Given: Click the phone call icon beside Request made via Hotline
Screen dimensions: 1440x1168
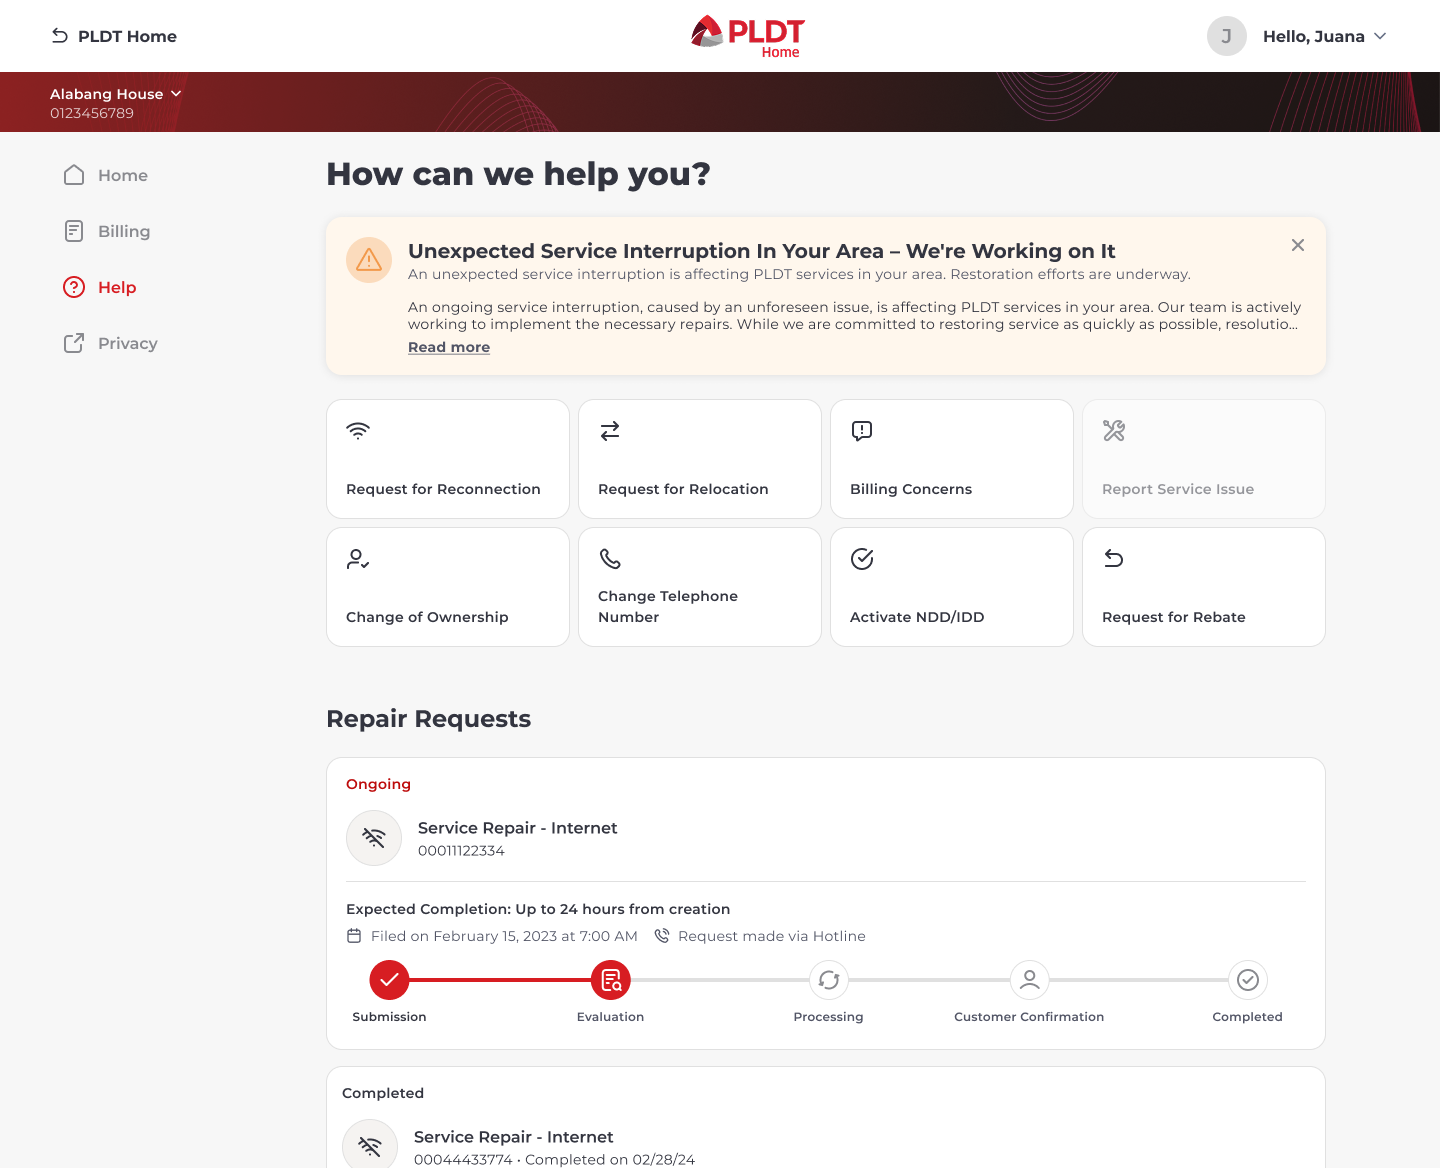Looking at the screenshot, I should [662, 936].
